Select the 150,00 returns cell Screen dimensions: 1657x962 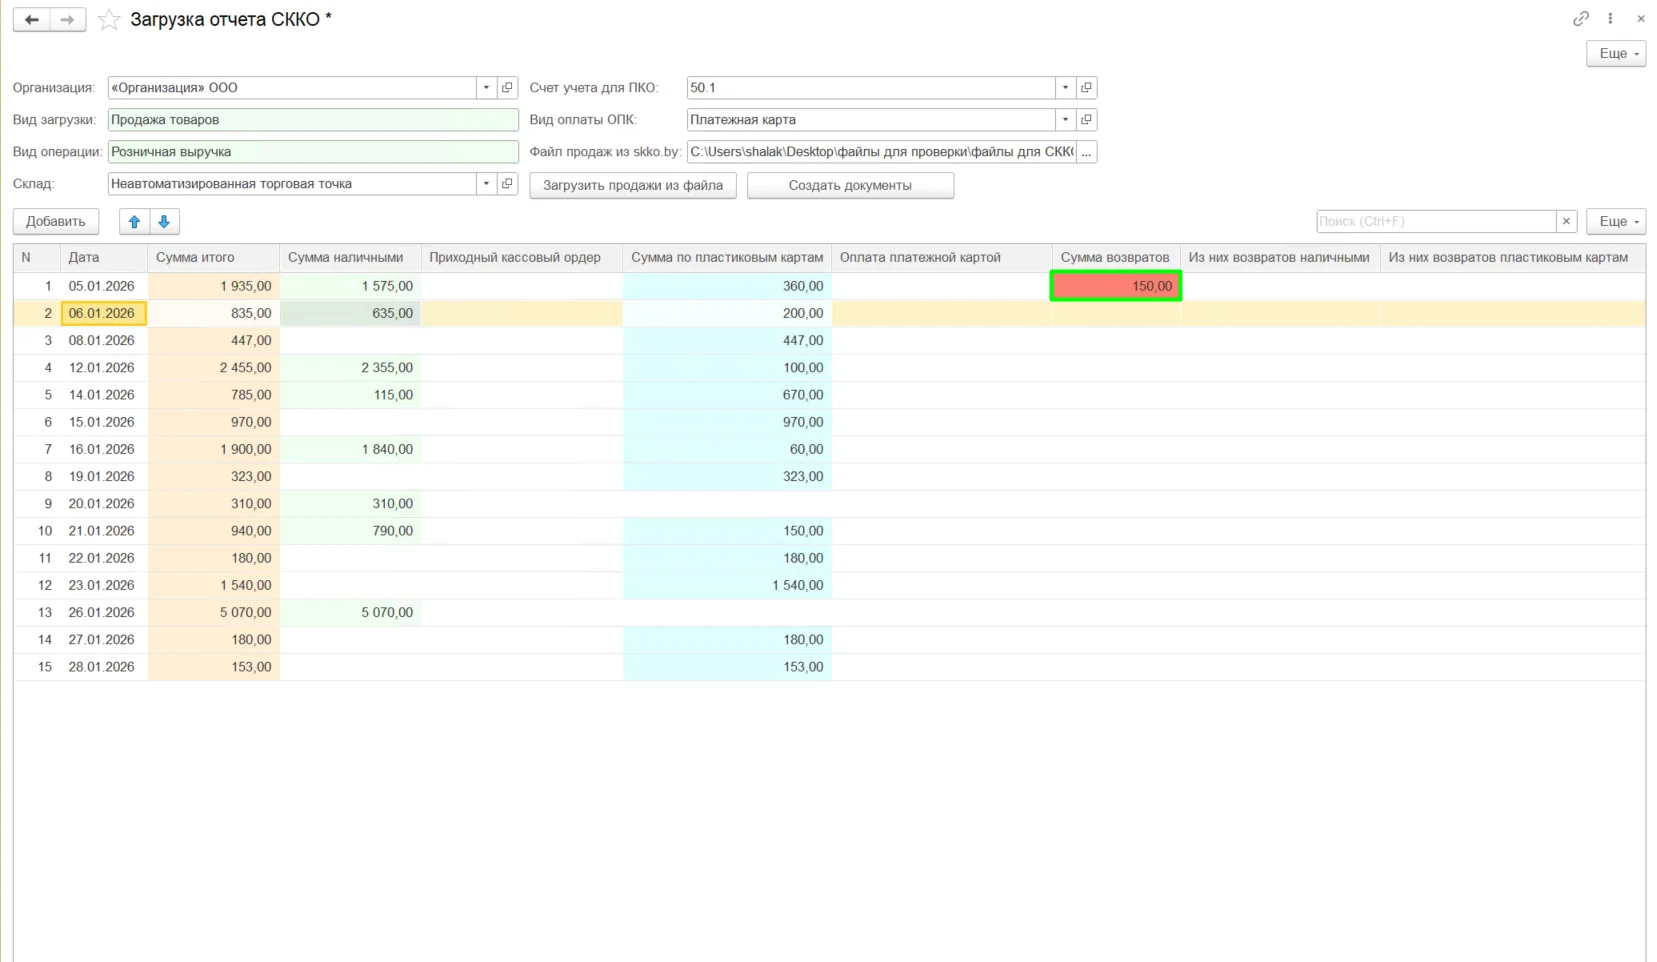pyautogui.click(x=1116, y=286)
